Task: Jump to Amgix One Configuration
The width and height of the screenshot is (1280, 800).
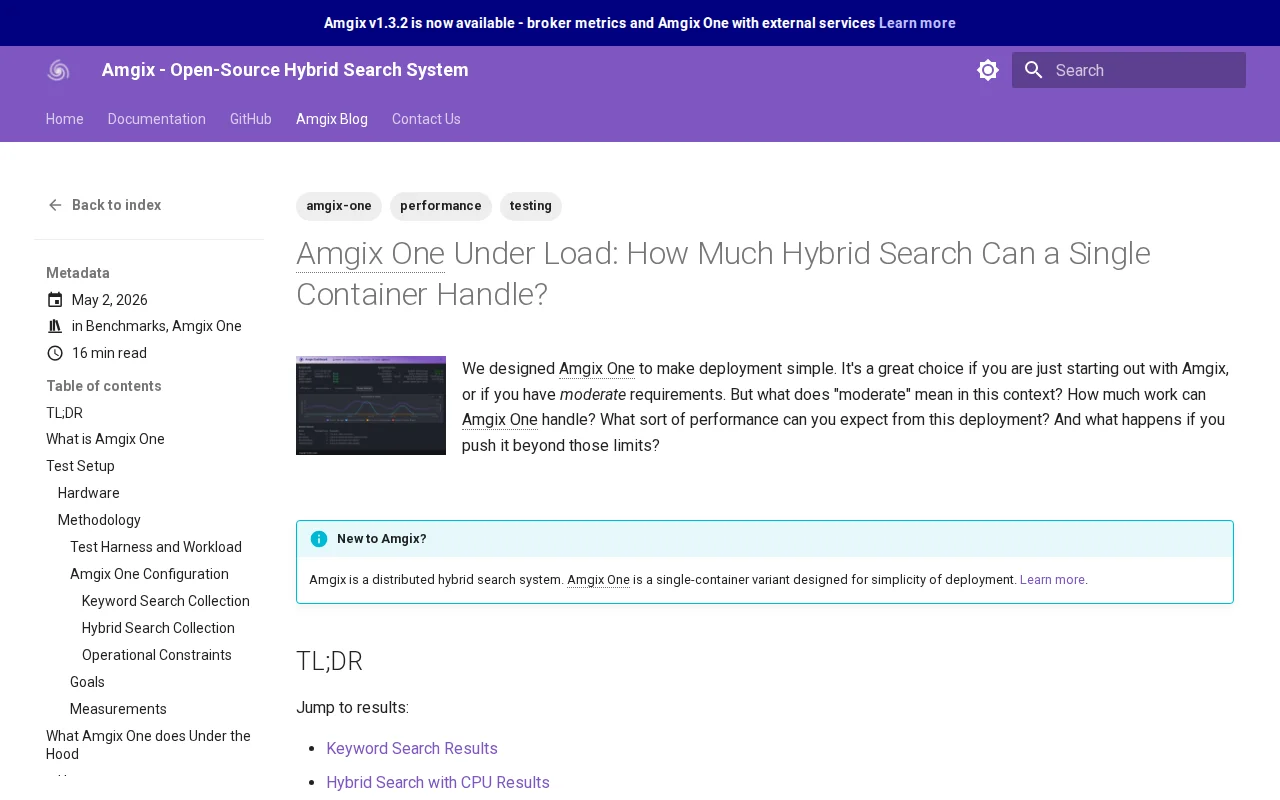Action: click(149, 574)
